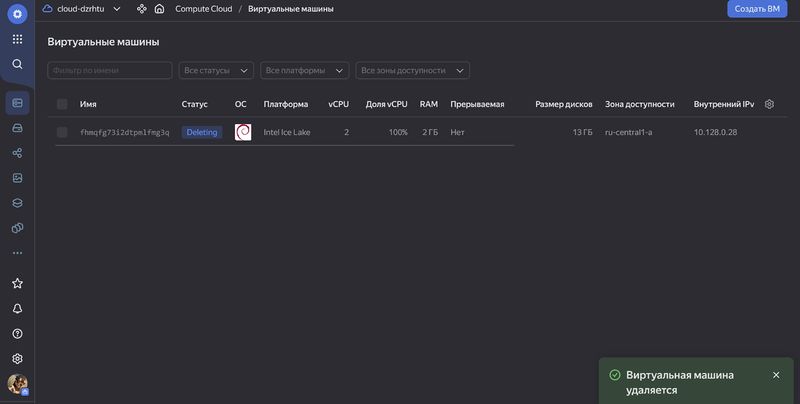The height and width of the screenshot is (404, 800).
Task: Click the help question mark icon
Action: click(x=17, y=334)
